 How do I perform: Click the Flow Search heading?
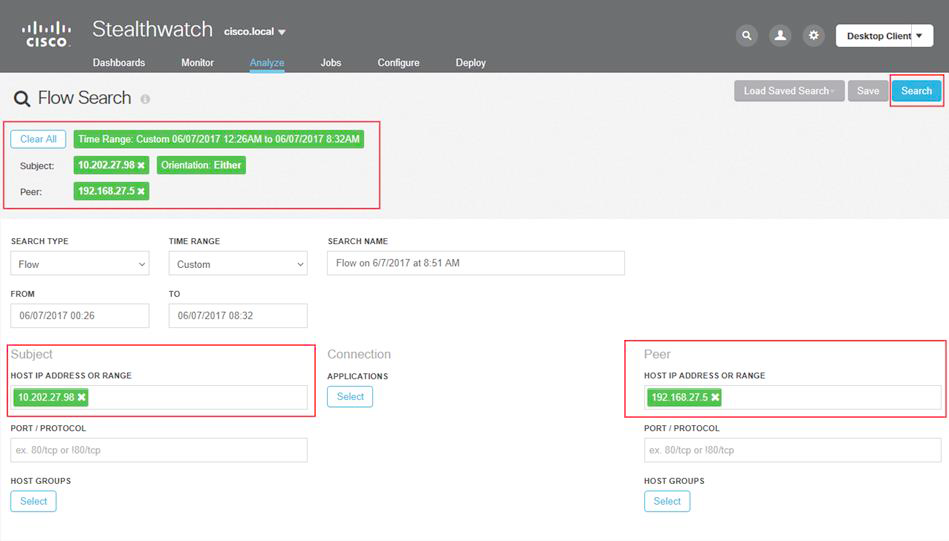point(84,98)
